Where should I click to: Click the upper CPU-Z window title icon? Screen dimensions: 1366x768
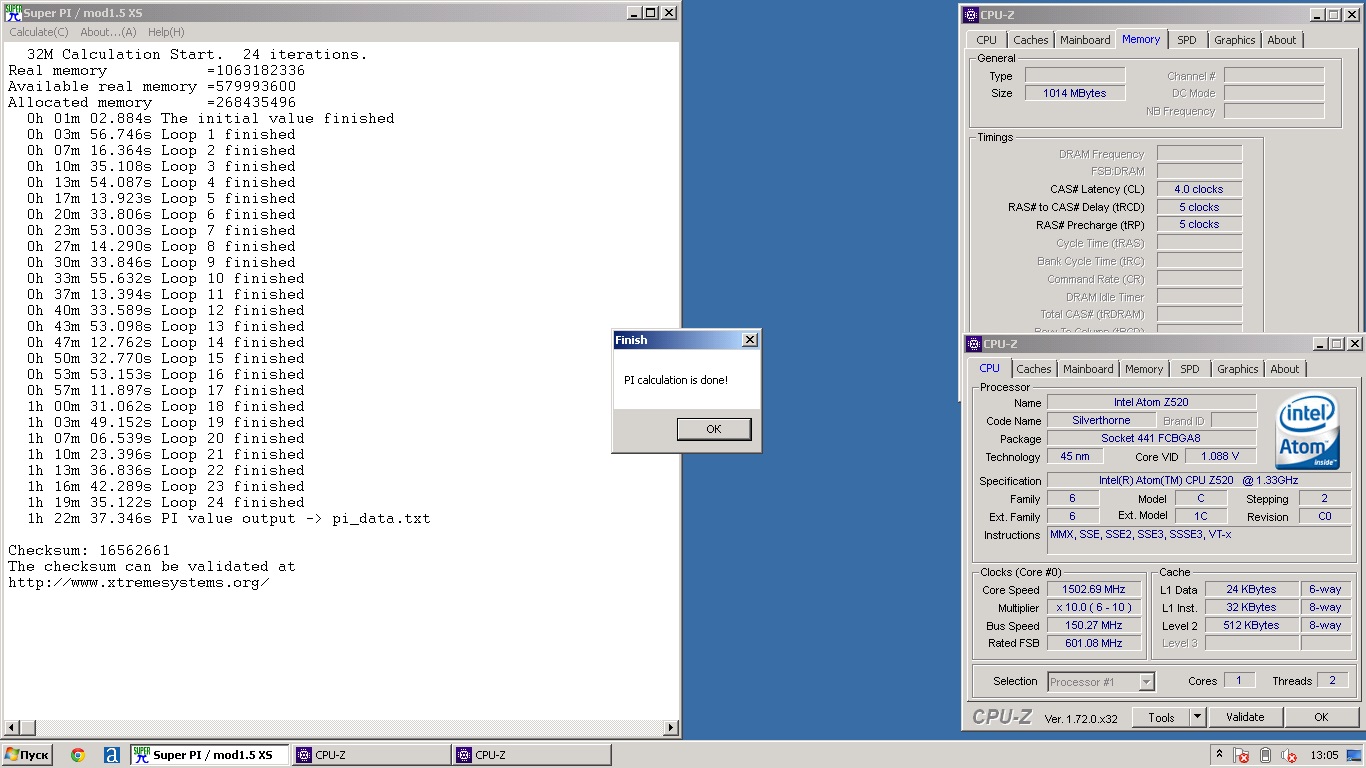point(971,15)
